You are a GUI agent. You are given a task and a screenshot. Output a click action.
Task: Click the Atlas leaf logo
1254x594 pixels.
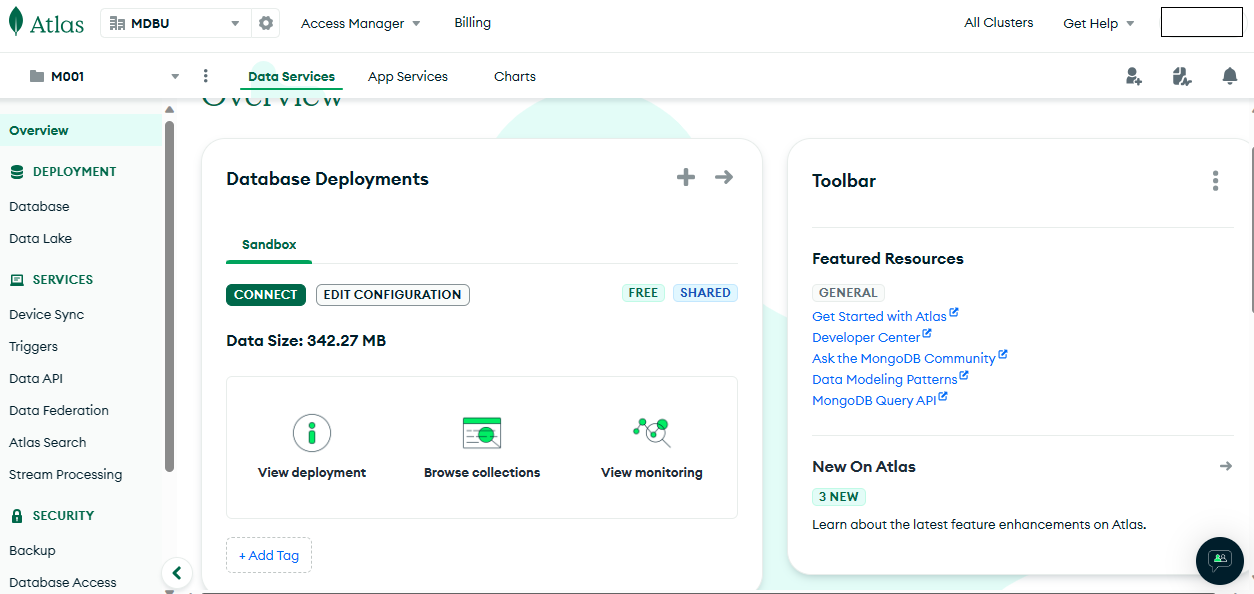(x=15, y=22)
